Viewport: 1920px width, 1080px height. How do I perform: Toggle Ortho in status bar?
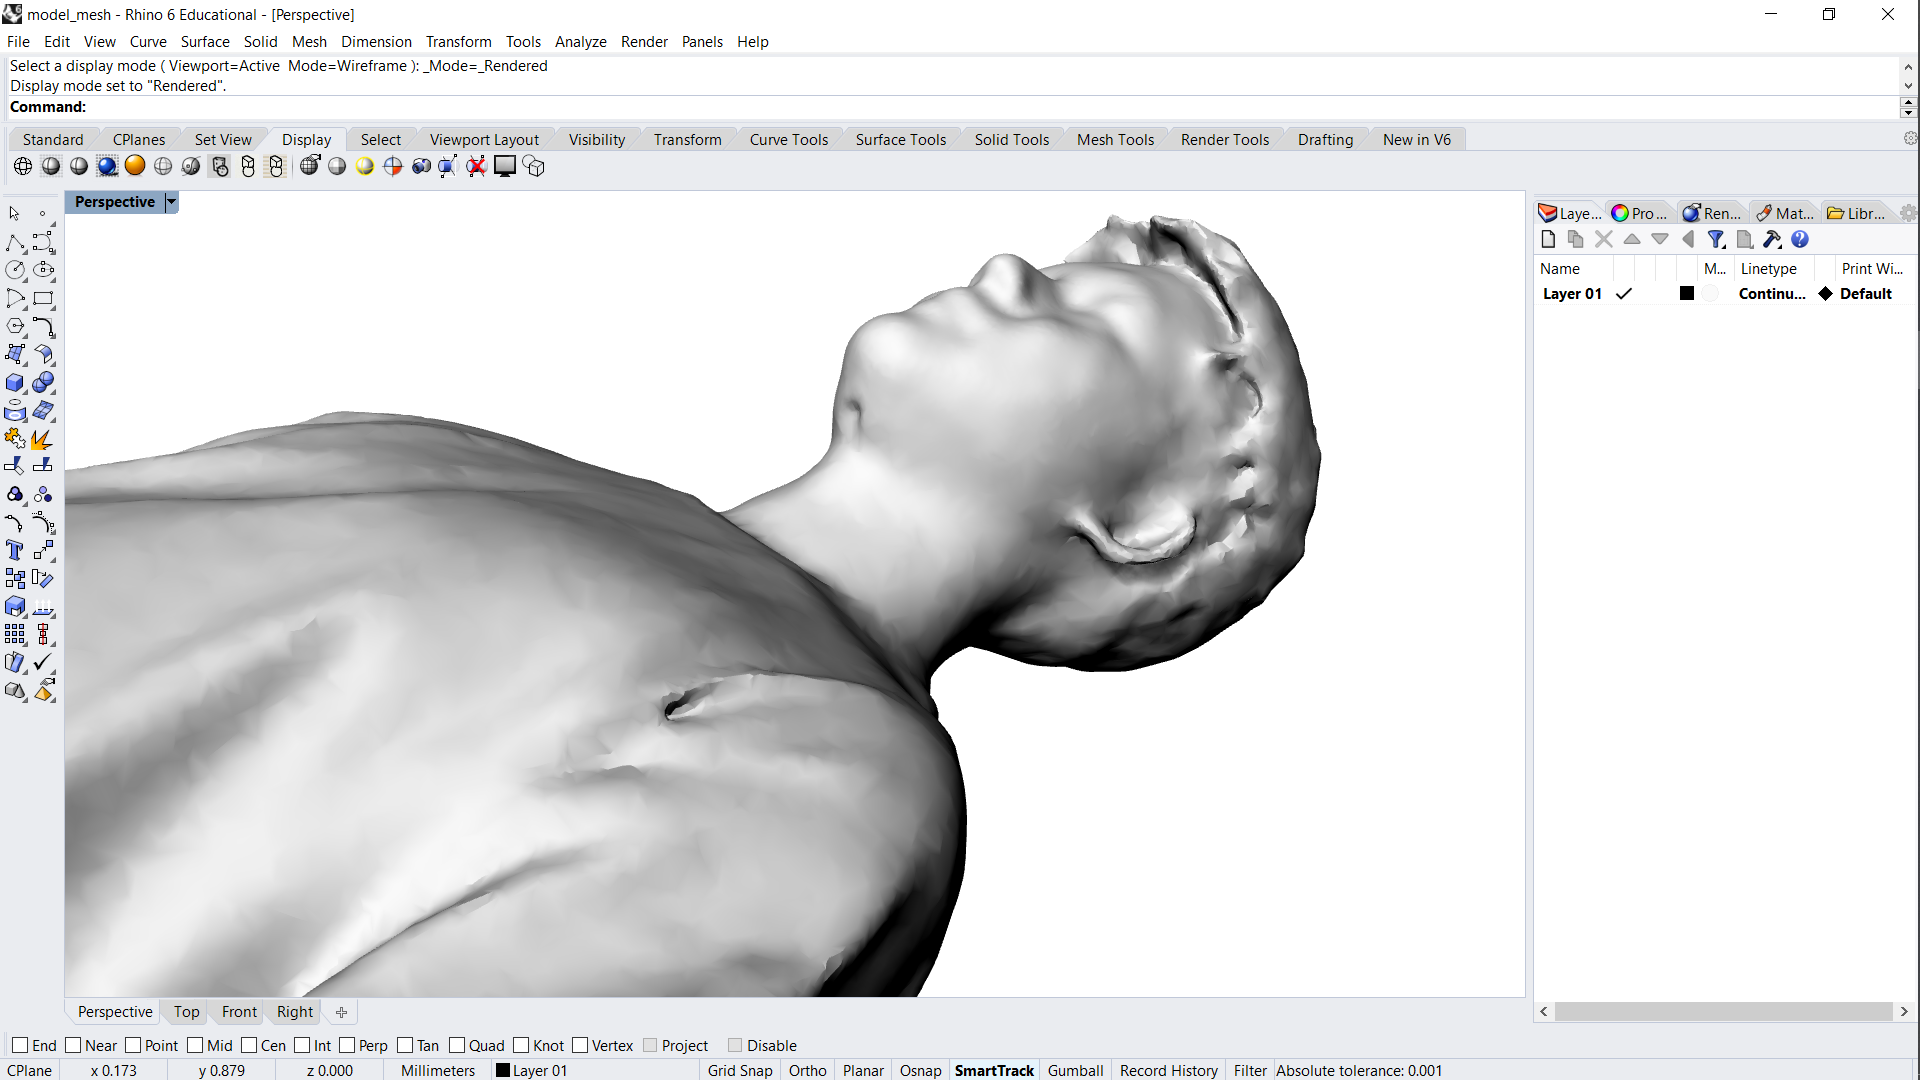807,1070
